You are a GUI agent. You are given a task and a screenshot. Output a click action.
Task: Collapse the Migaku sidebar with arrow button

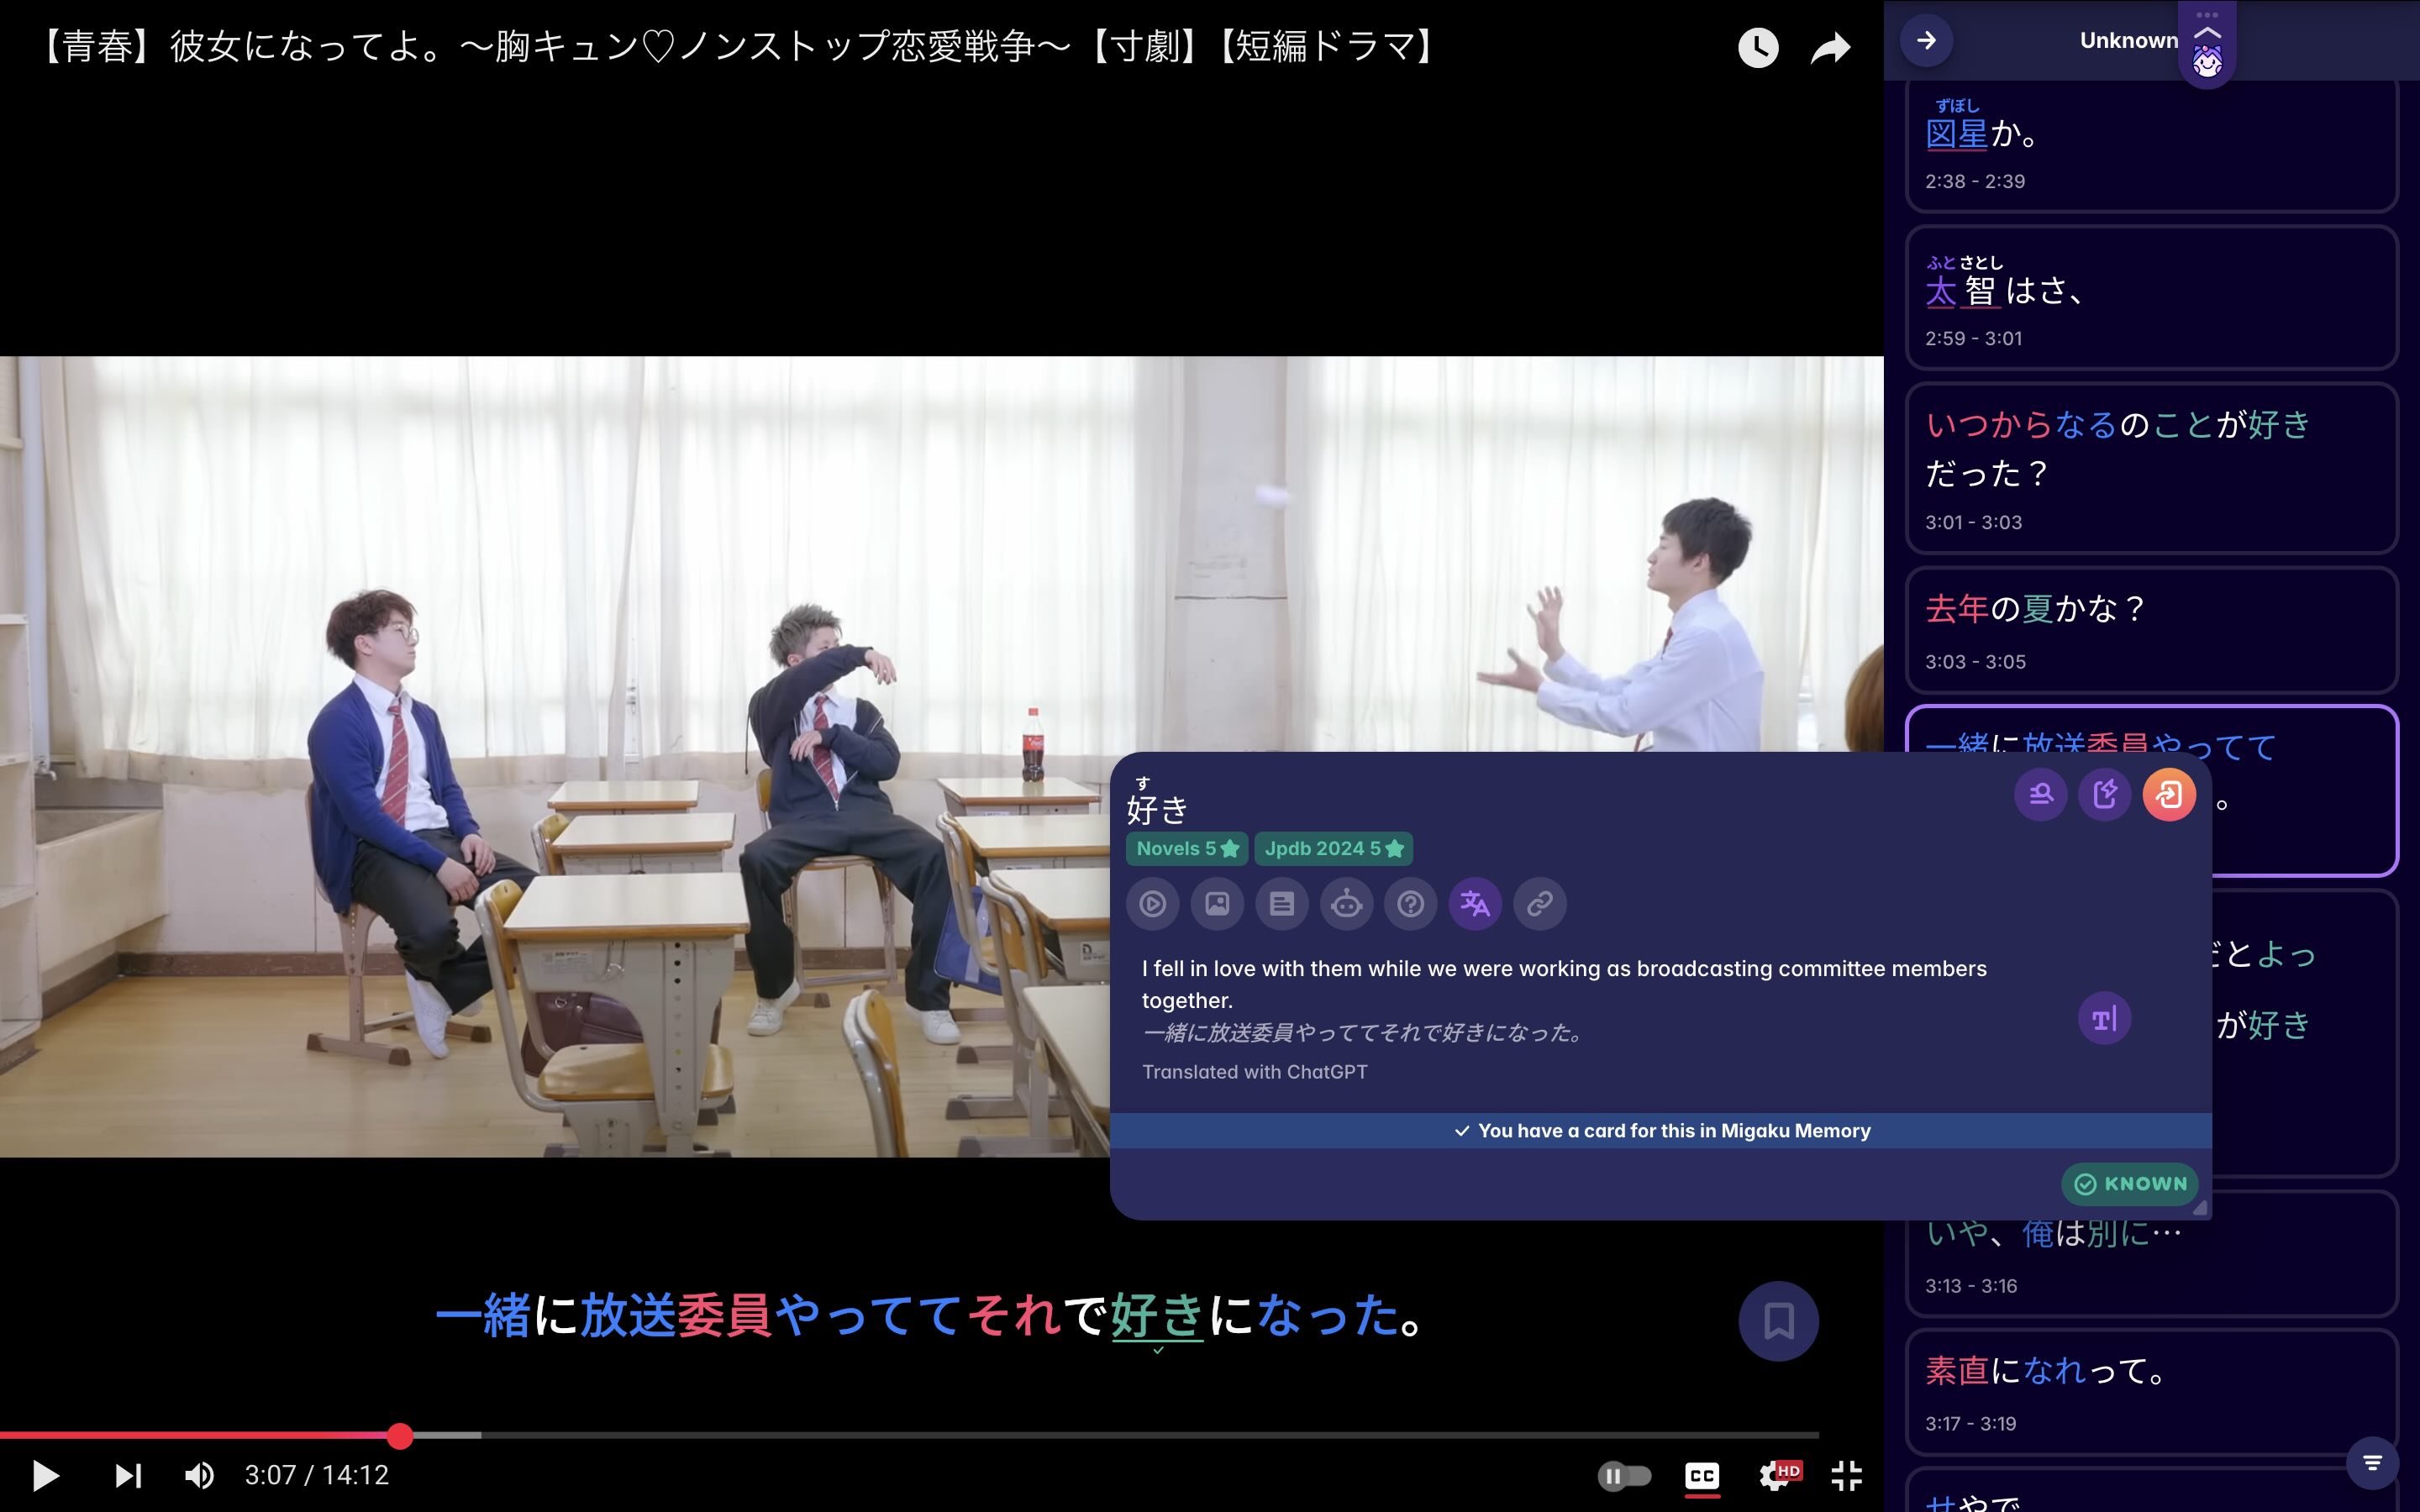tap(1926, 40)
